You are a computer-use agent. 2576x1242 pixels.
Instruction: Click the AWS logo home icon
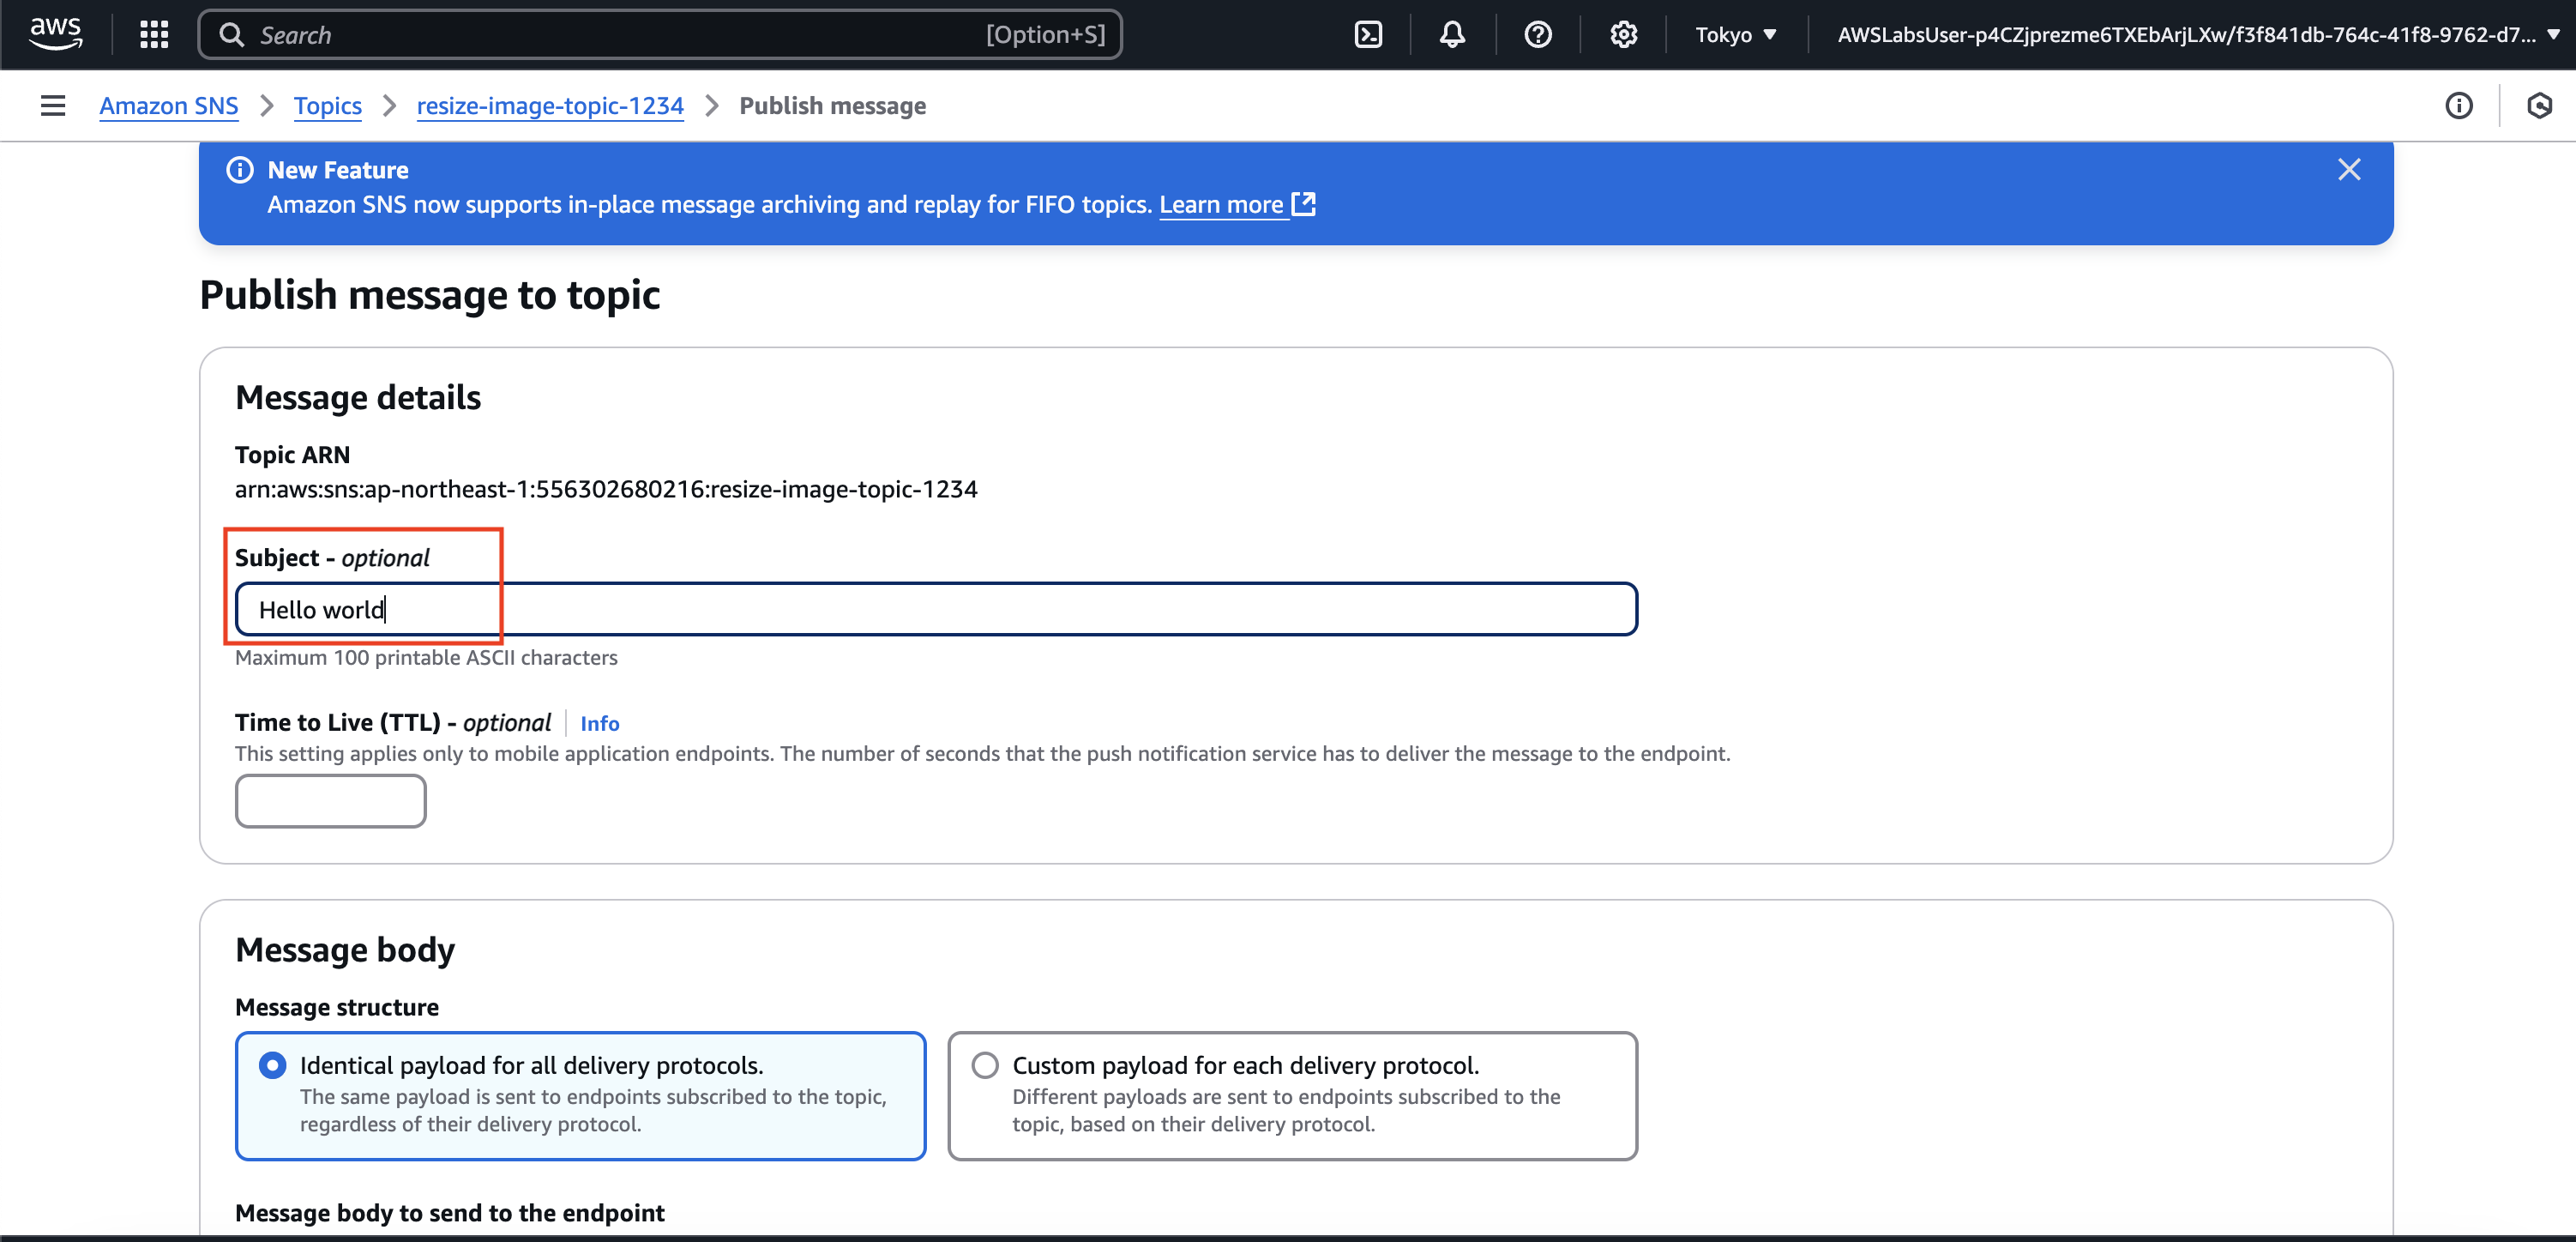click(55, 34)
